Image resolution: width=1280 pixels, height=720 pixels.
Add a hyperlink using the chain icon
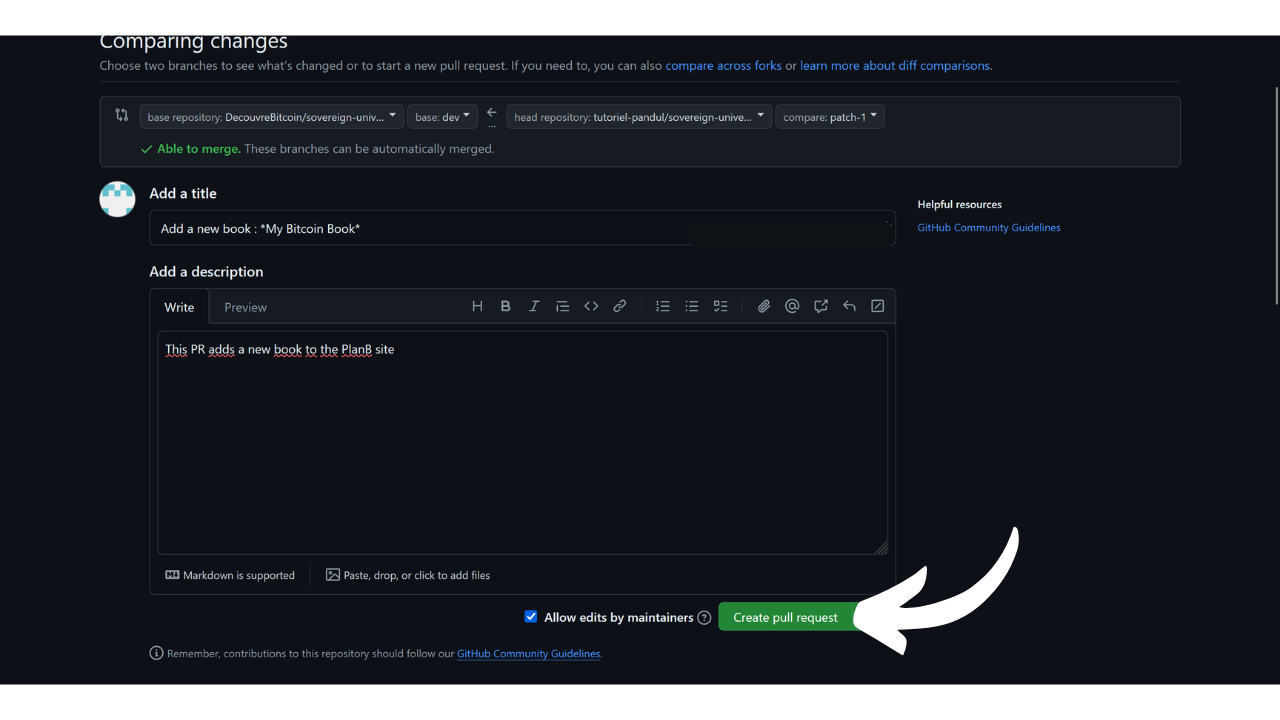[x=620, y=306]
